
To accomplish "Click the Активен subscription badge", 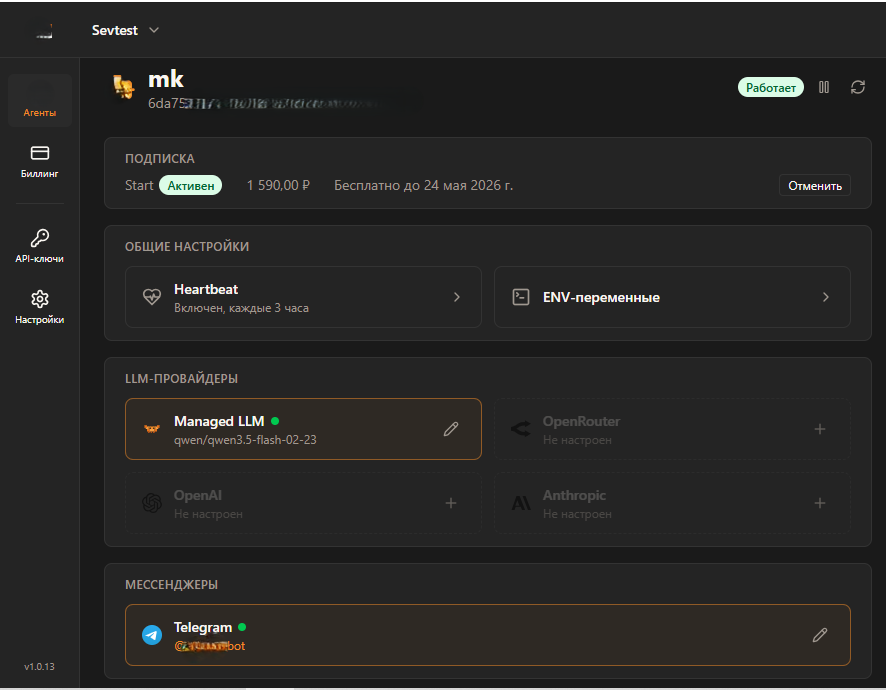I will pos(190,185).
